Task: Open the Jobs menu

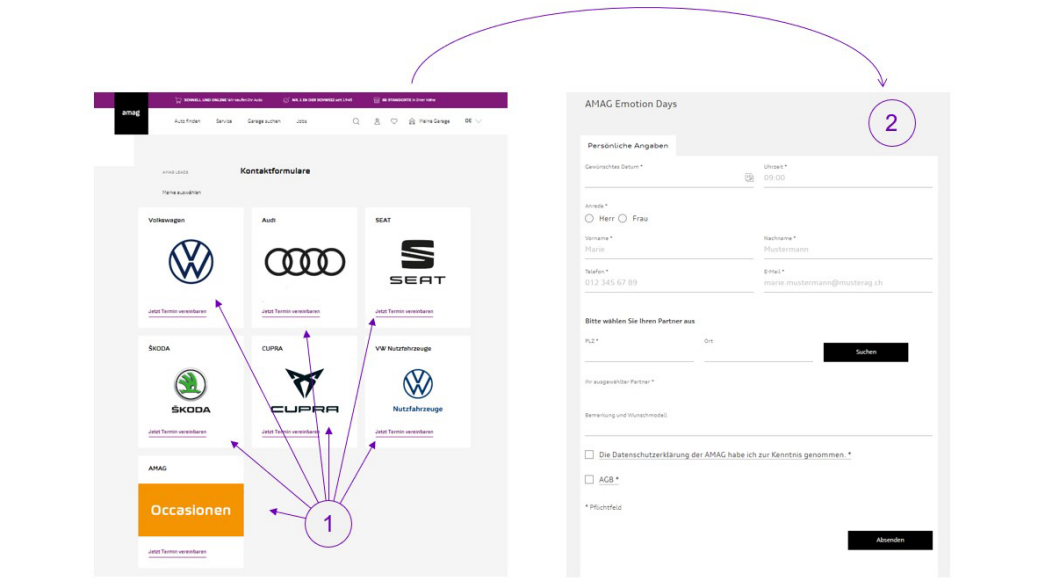Action: click(x=301, y=121)
